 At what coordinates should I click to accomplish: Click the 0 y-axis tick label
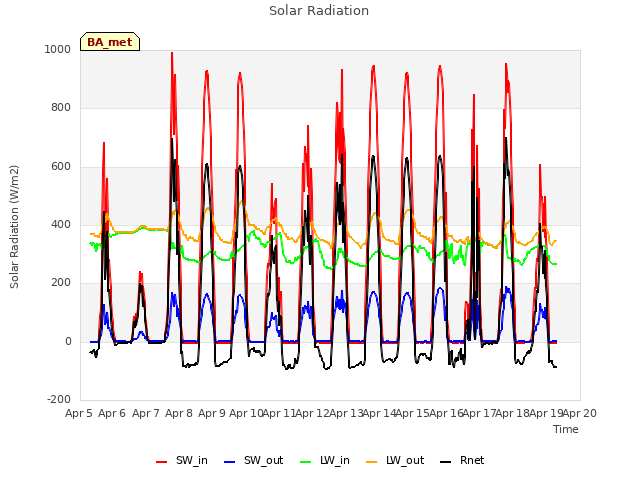click(x=68, y=341)
